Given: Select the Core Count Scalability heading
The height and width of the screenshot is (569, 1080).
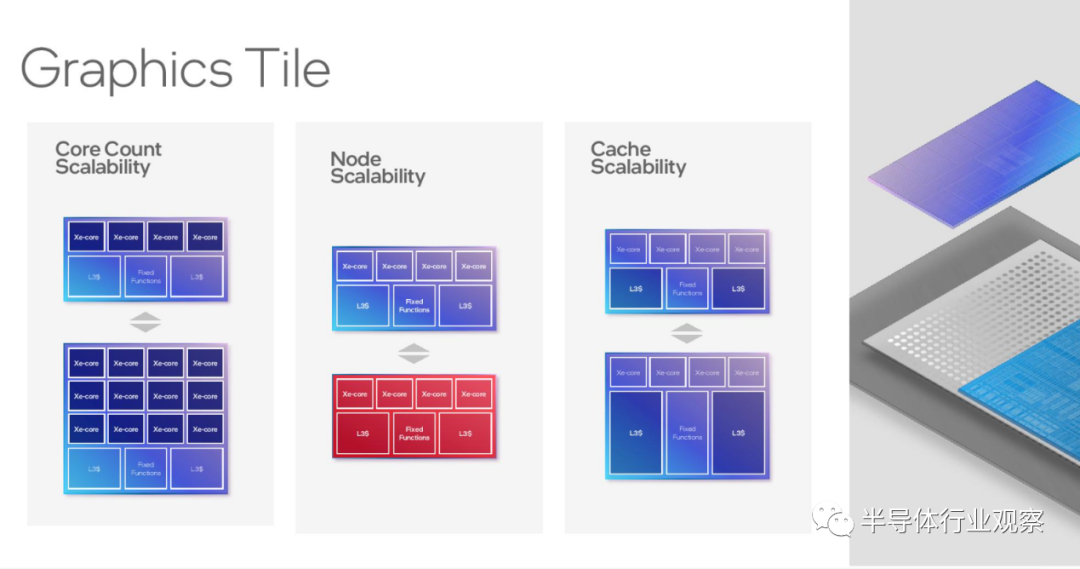Looking at the screenshot, I should click(108, 158).
